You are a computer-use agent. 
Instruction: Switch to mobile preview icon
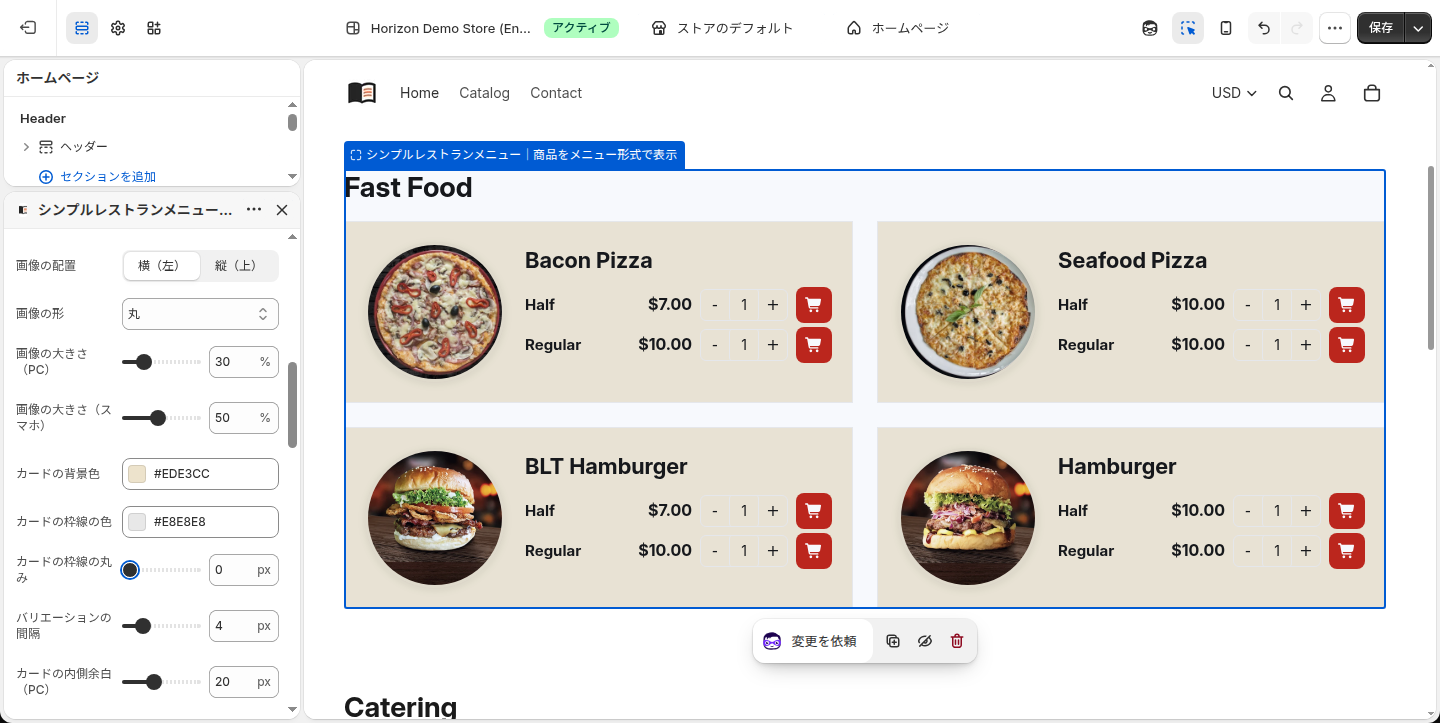1226,28
